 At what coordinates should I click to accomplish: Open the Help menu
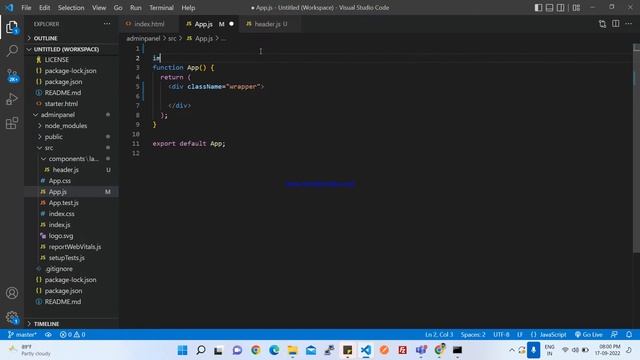[x=188, y=8]
